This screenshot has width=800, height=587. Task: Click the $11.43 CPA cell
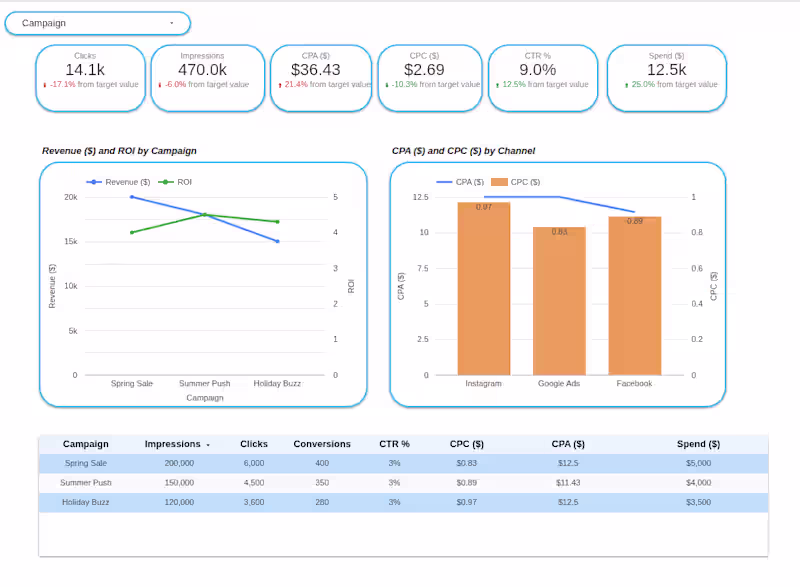pyautogui.click(x=568, y=482)
